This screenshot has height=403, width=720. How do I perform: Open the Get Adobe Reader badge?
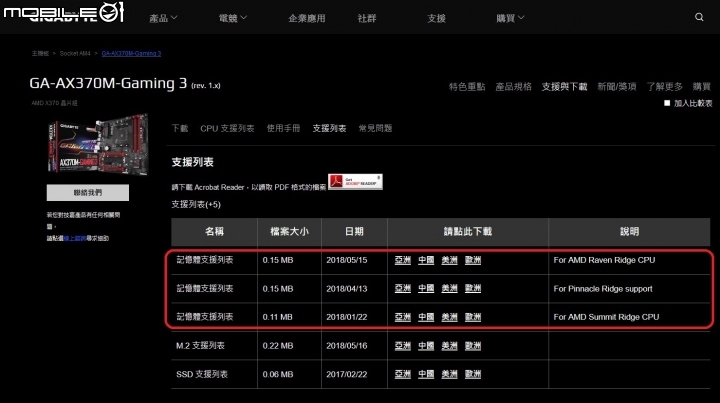click(355, 181)
